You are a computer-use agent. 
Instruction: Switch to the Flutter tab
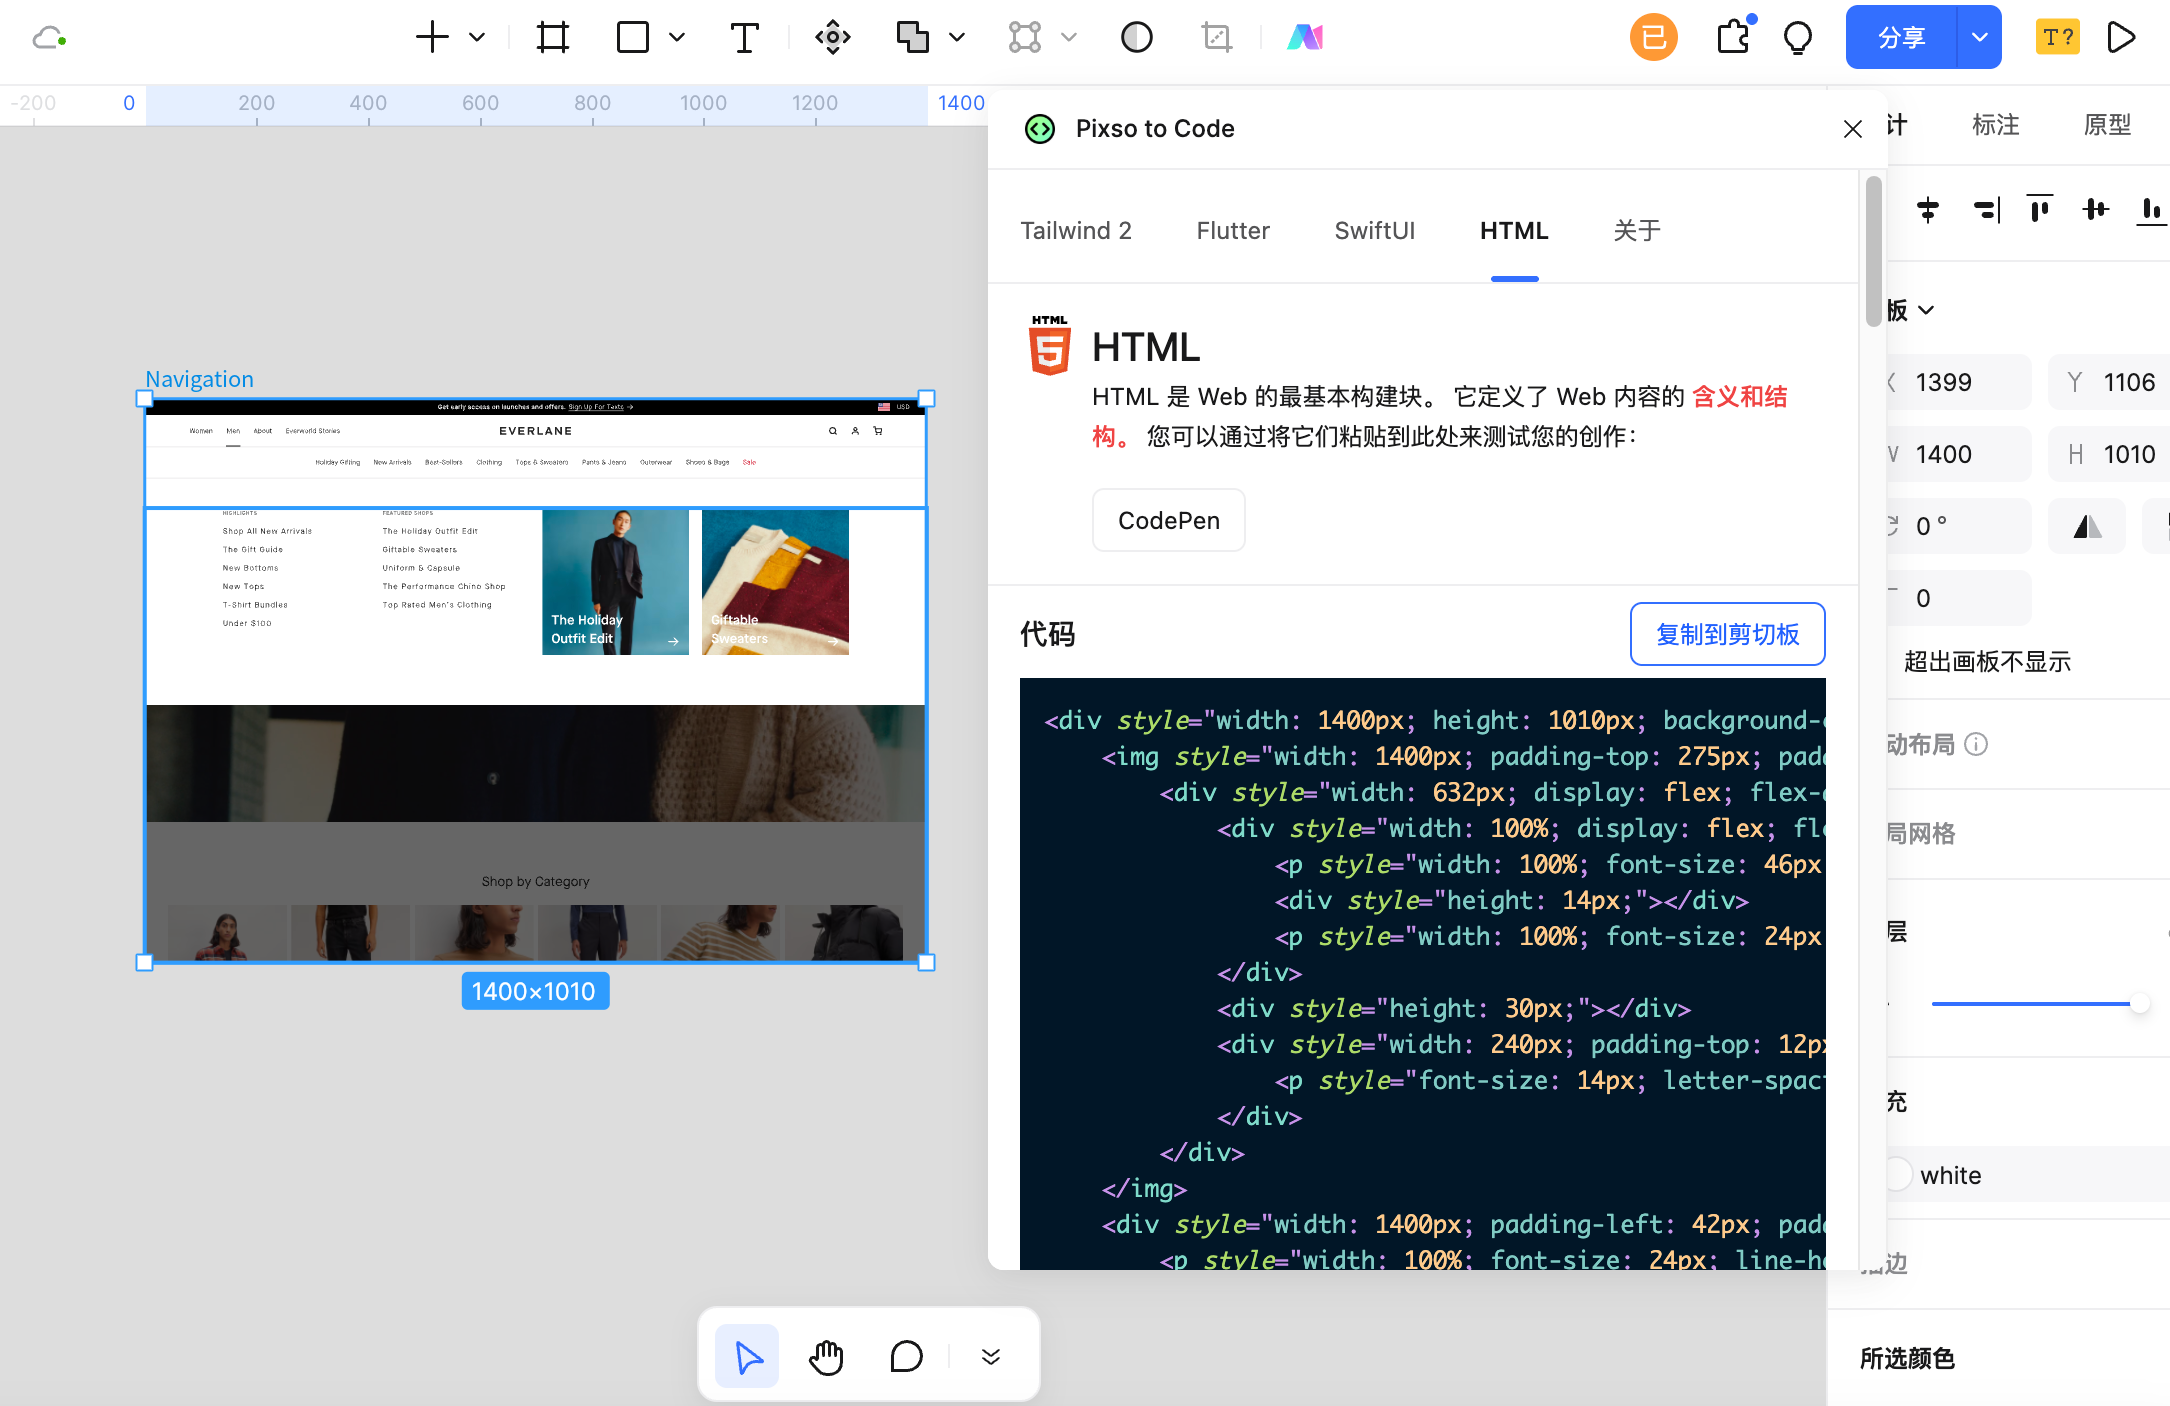pyautogui.click(x=1233, y=231)
